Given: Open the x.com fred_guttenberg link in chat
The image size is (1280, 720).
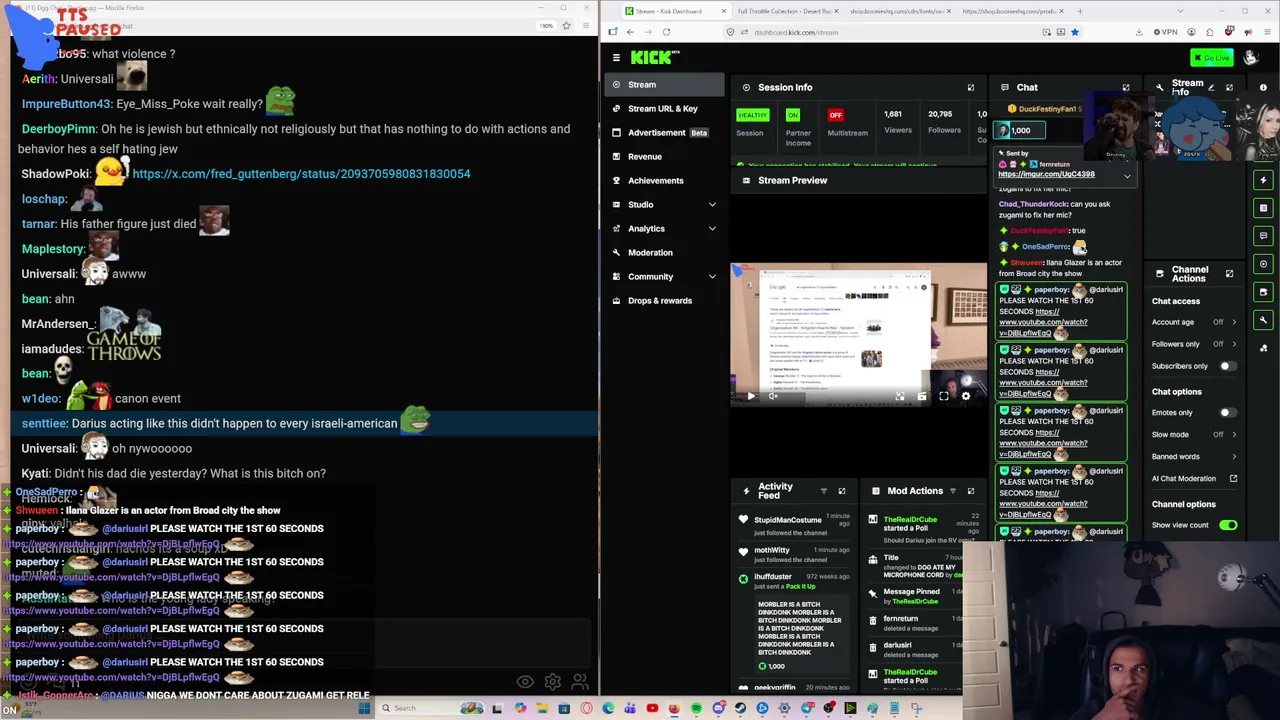Looking at the screenshot, I should tap(301, 174).
